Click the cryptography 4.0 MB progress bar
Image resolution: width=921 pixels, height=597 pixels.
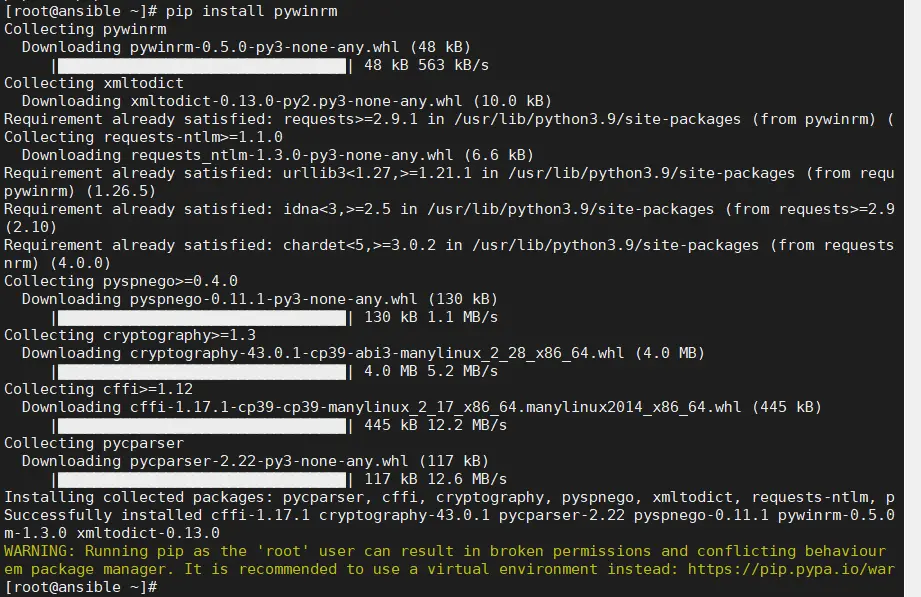tap(201, 371)
